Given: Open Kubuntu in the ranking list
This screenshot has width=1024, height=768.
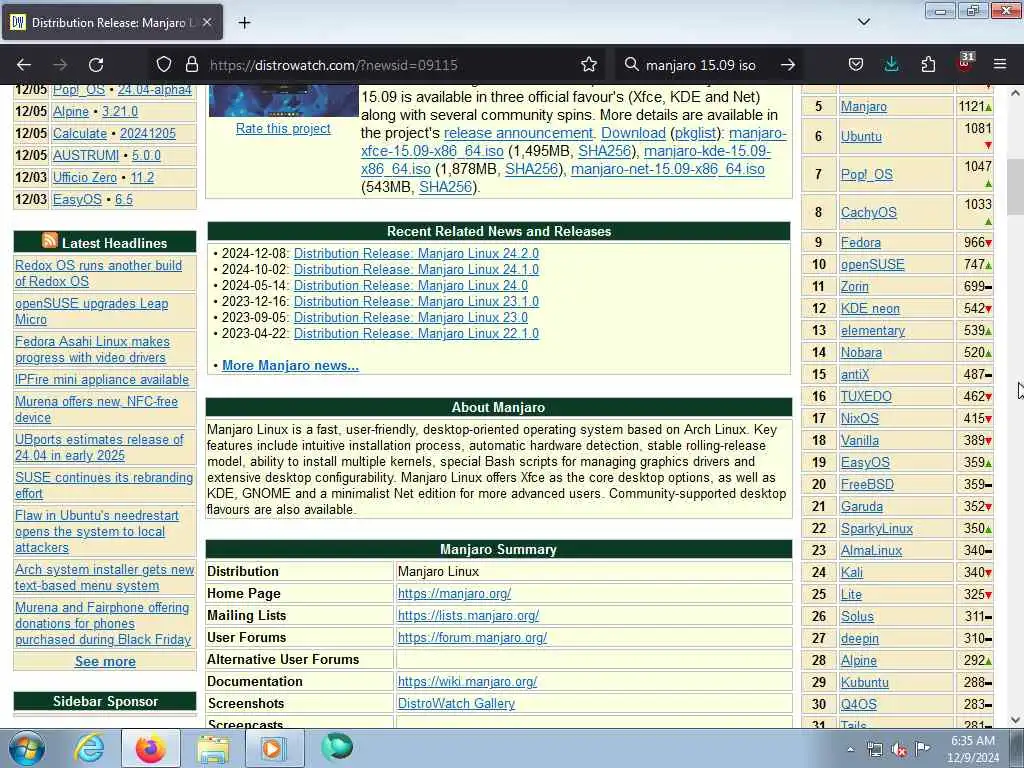Looking at the screenshot, I should click(x=865, y=682).
